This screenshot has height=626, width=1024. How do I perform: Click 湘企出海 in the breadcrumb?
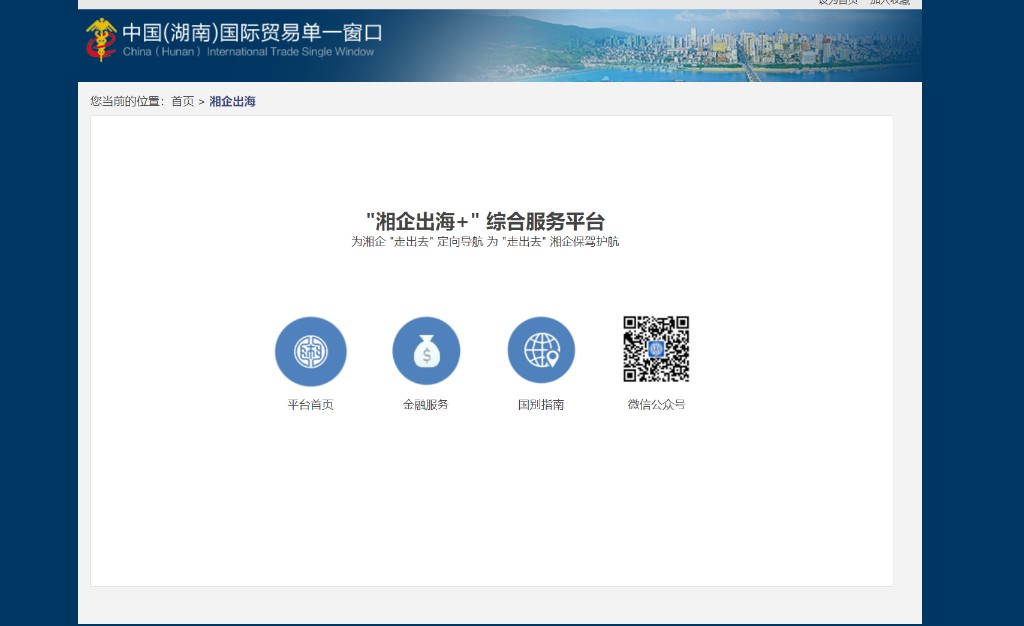coord(232,102)
